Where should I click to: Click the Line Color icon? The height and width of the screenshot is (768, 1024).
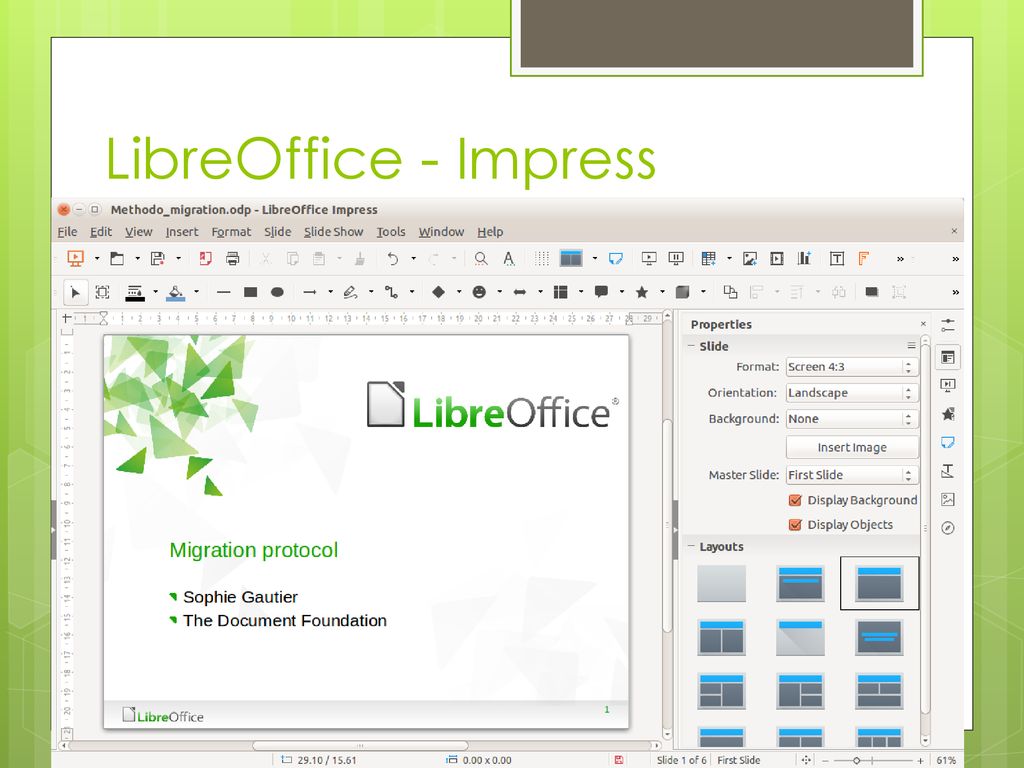coord(135,292)
